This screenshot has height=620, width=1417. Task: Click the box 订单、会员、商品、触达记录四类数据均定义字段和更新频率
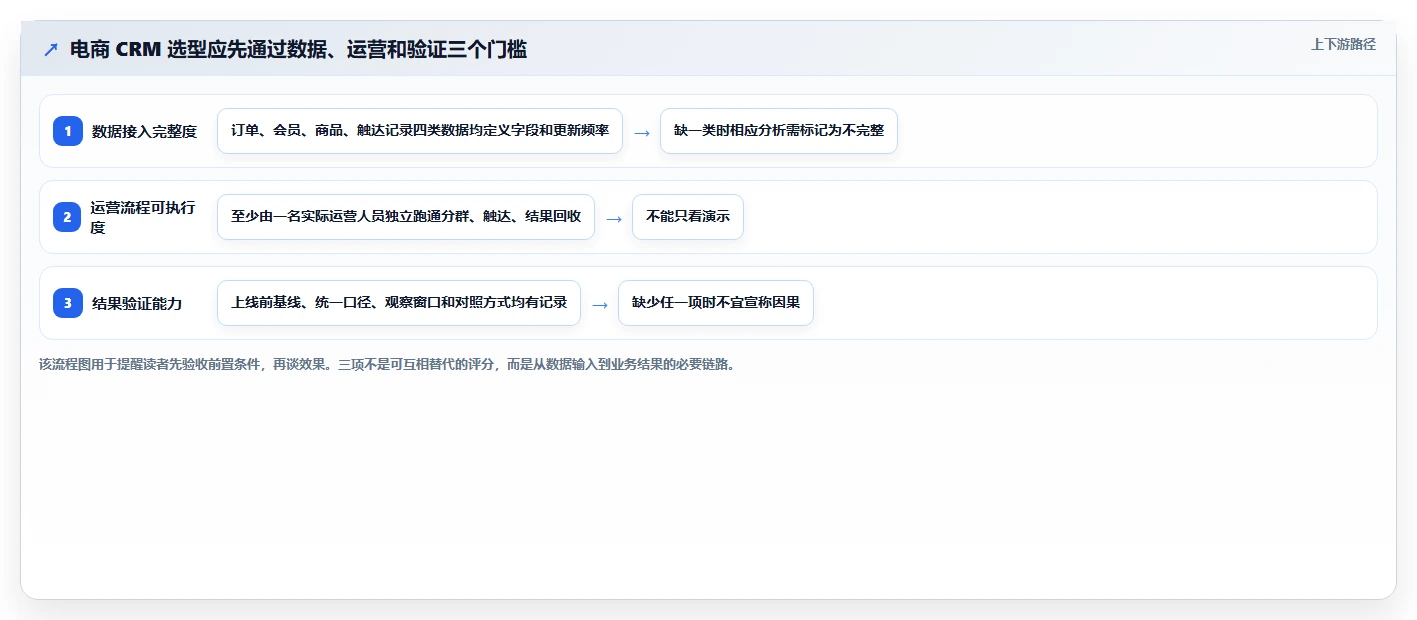(420, 131)
